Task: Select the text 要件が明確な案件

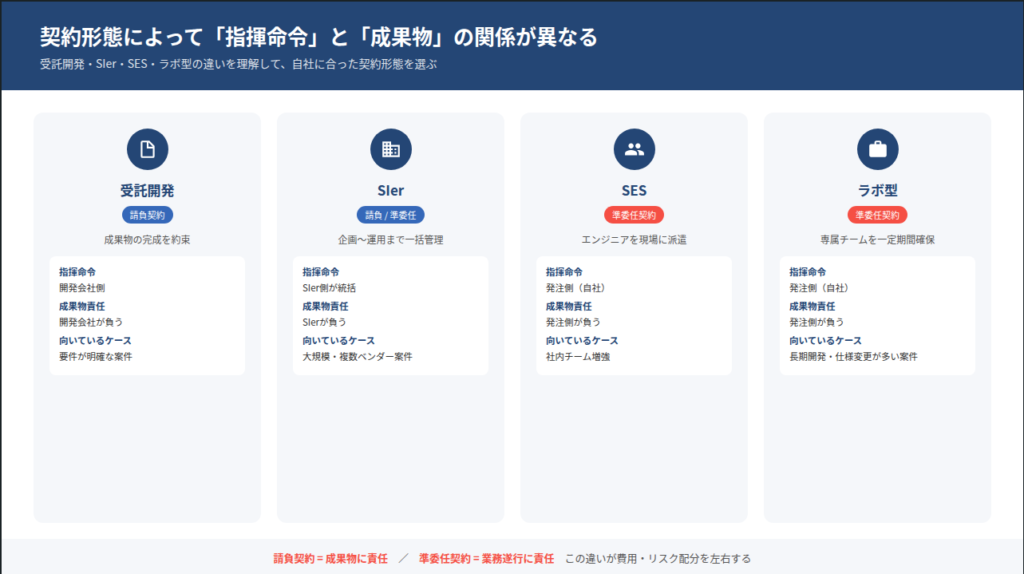Action: (x=96, y=356)
